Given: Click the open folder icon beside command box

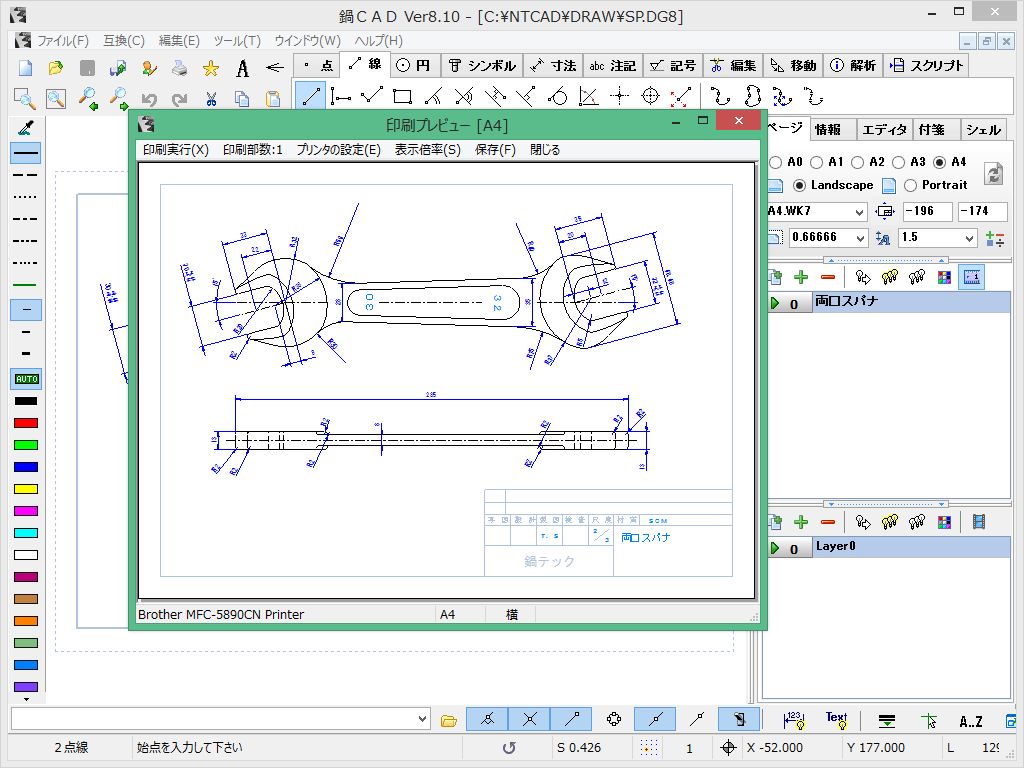Looking at the screenshot, I should tap(449, 720).
